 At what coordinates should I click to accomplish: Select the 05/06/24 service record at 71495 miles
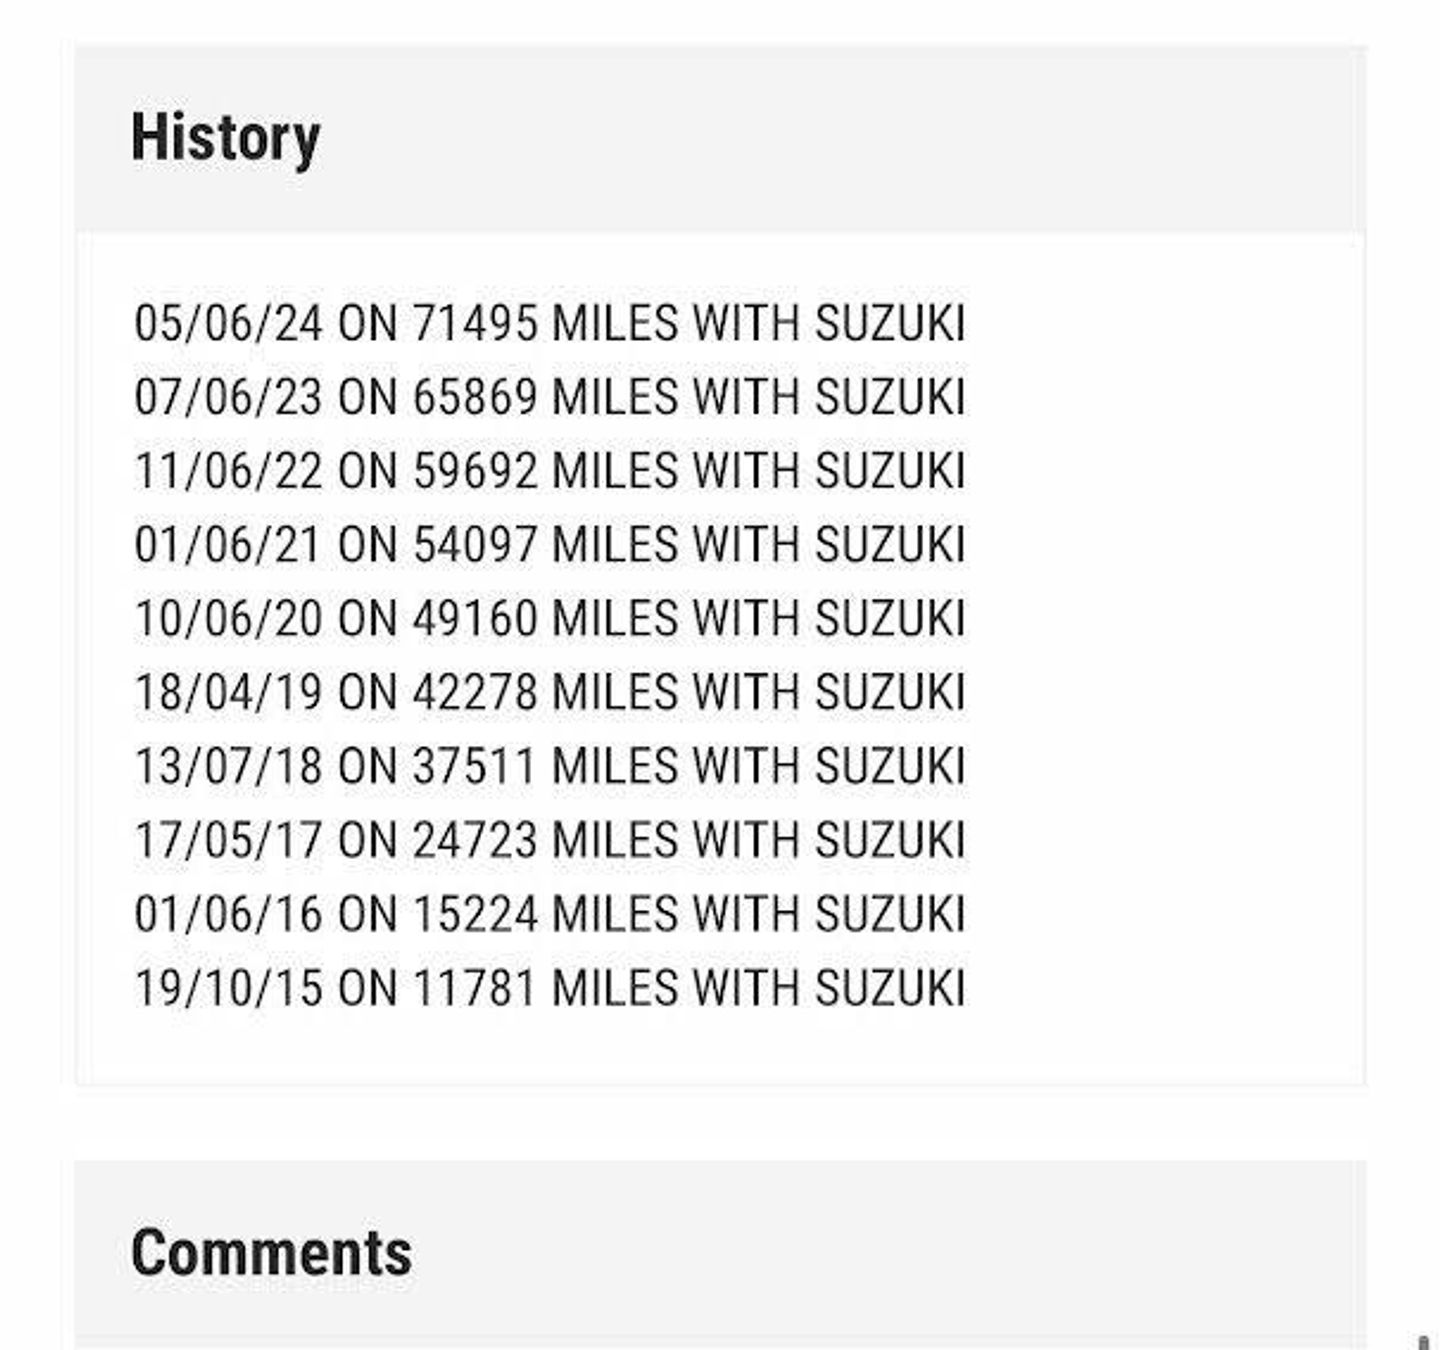point(550,323)
